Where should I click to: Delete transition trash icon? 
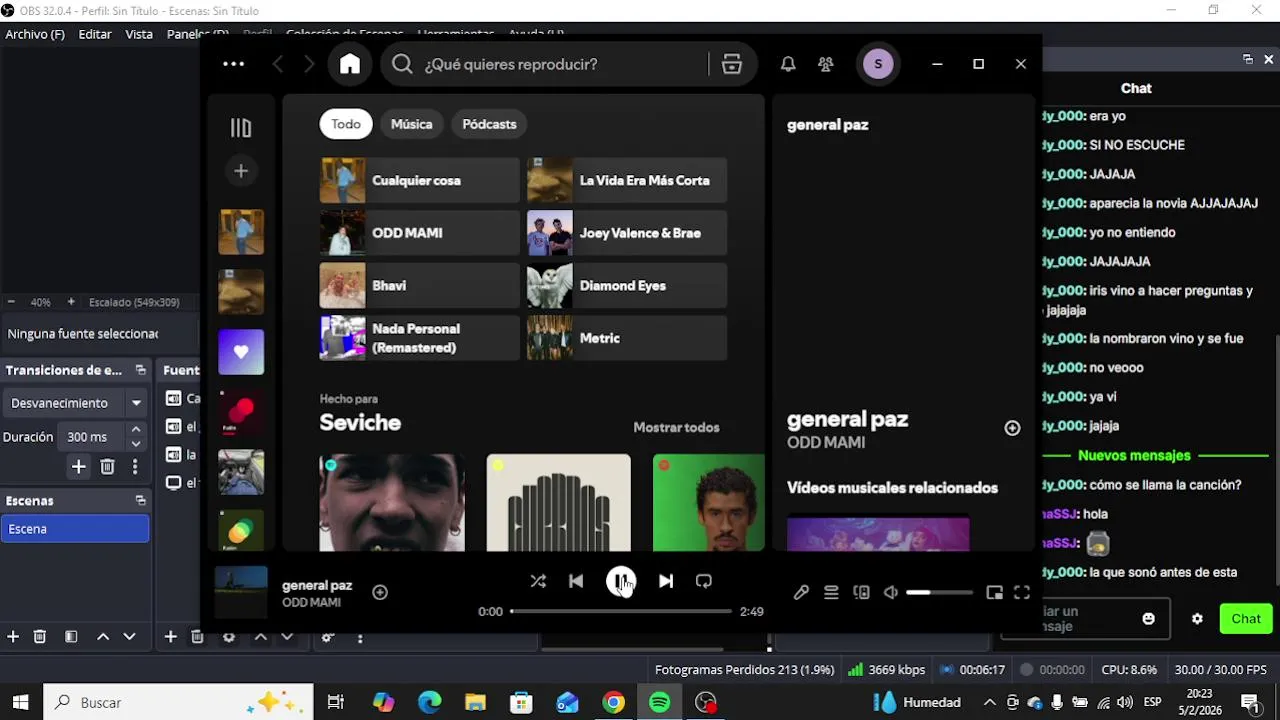click(x=107, y=466)
